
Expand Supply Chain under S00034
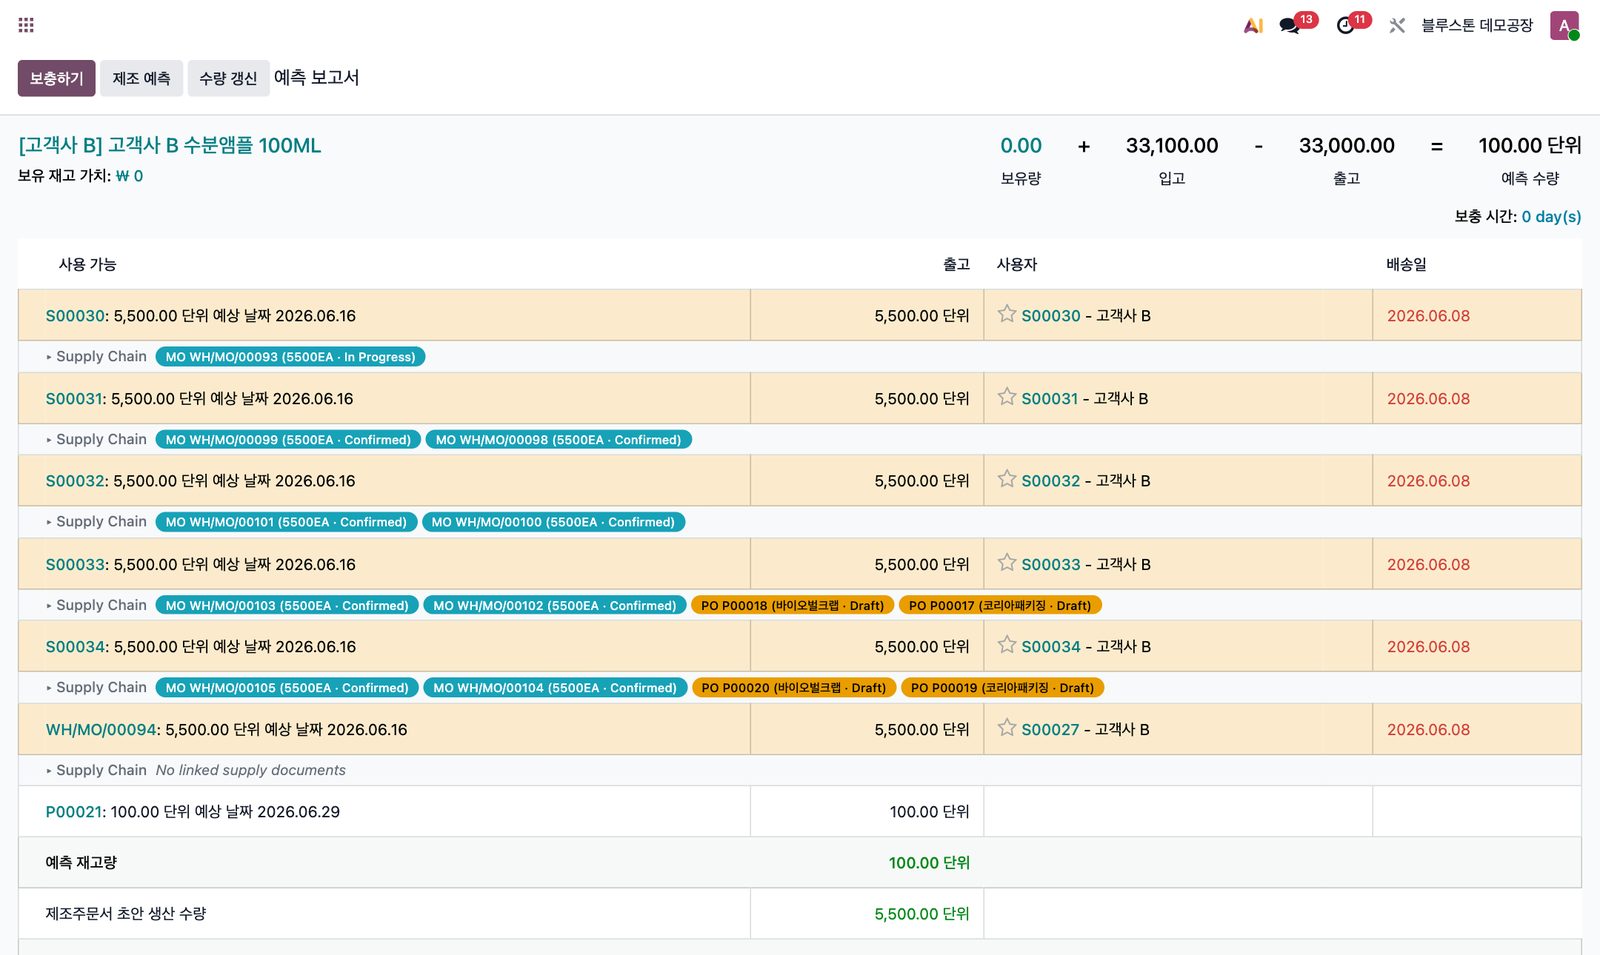96,688
